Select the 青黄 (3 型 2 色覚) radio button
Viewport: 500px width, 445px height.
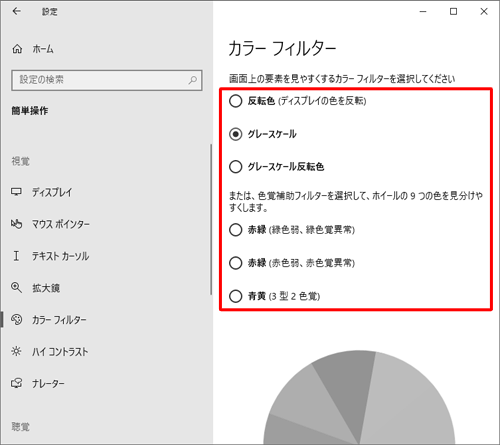point(236,296)
